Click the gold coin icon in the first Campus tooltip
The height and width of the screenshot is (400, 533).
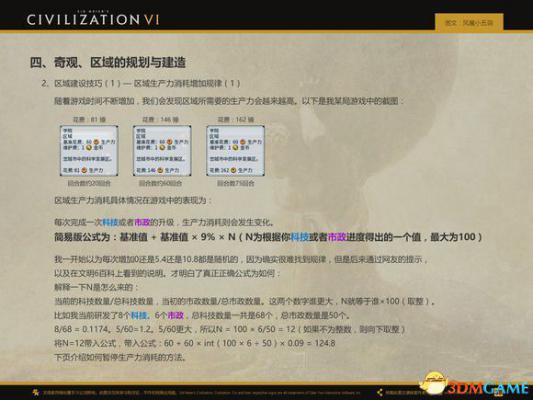click(x=89, y=148)
